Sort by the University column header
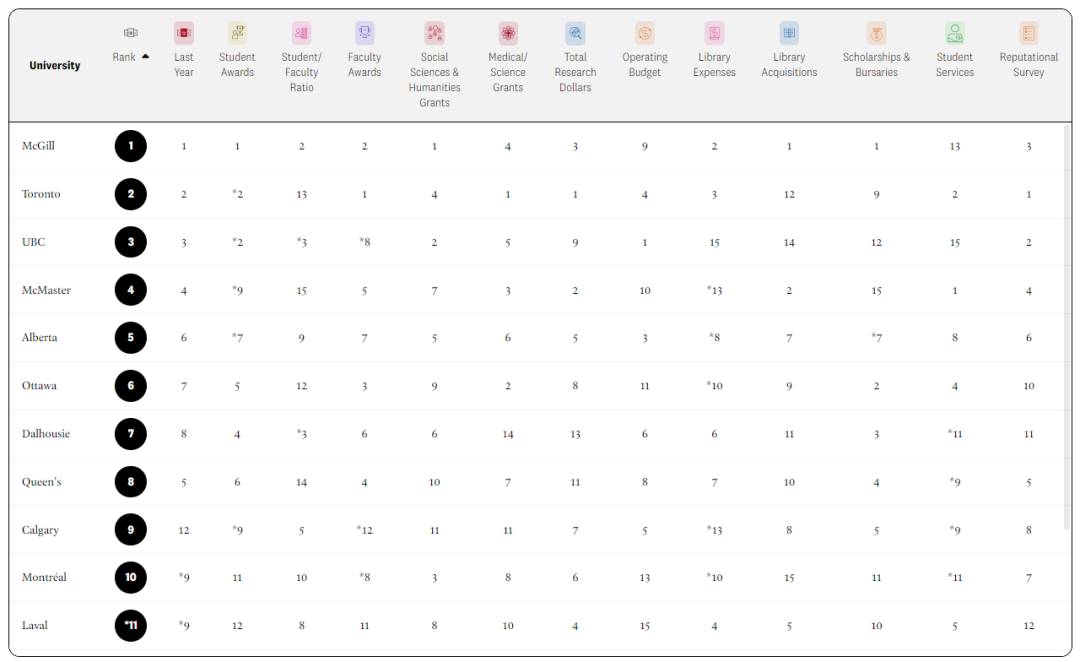Image resolution: width=1080 pixels, height=662 pixels. point(54,65)
